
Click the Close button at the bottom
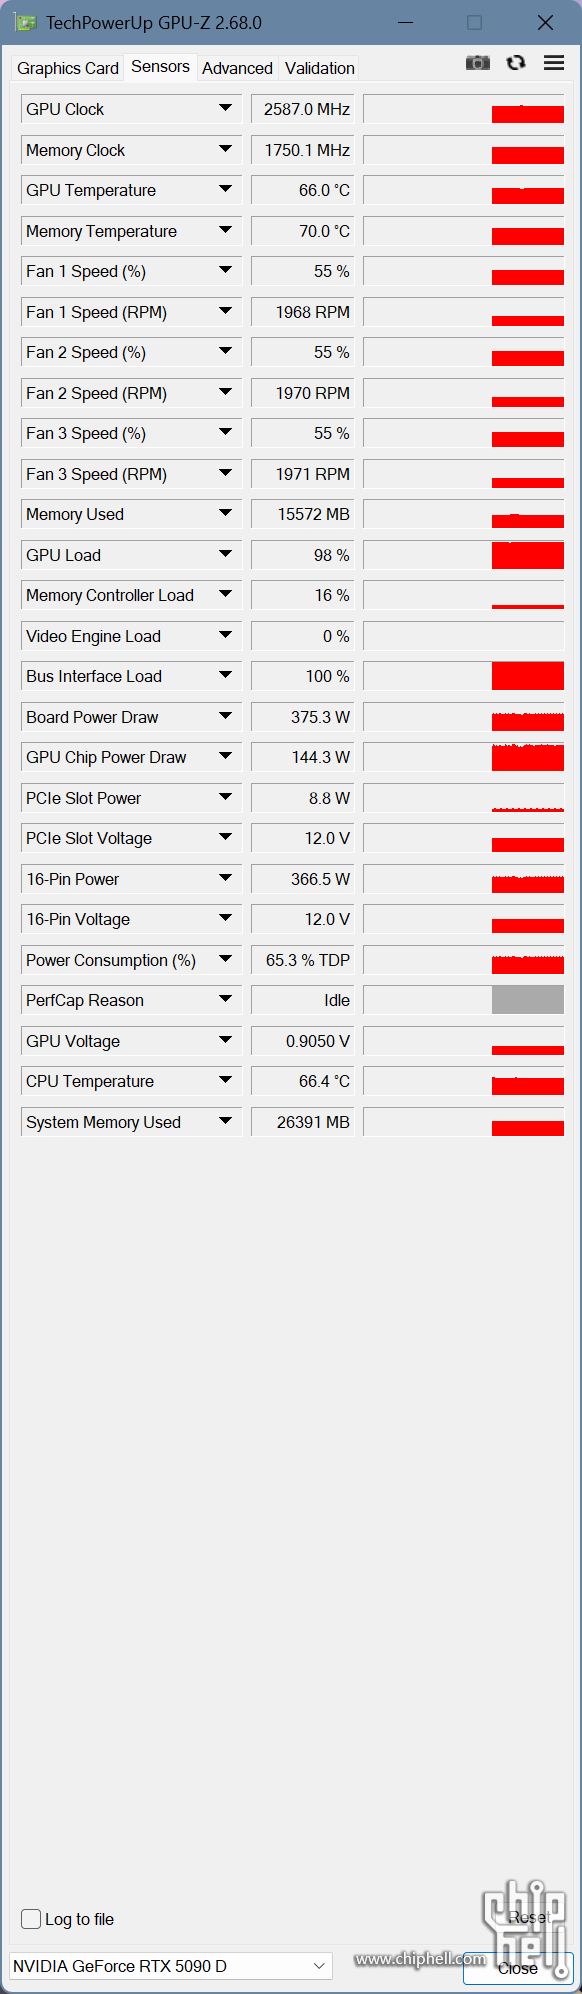518,1968
